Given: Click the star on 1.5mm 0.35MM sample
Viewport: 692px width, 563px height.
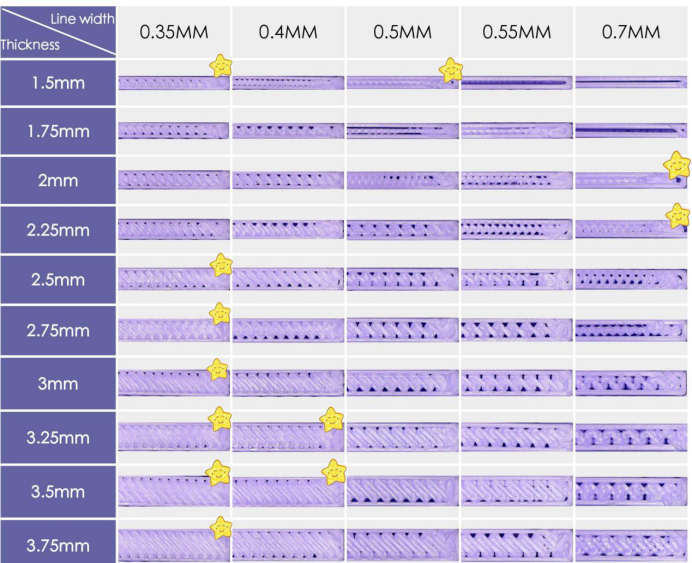Looking at the screenshot, I should (221, 66).
